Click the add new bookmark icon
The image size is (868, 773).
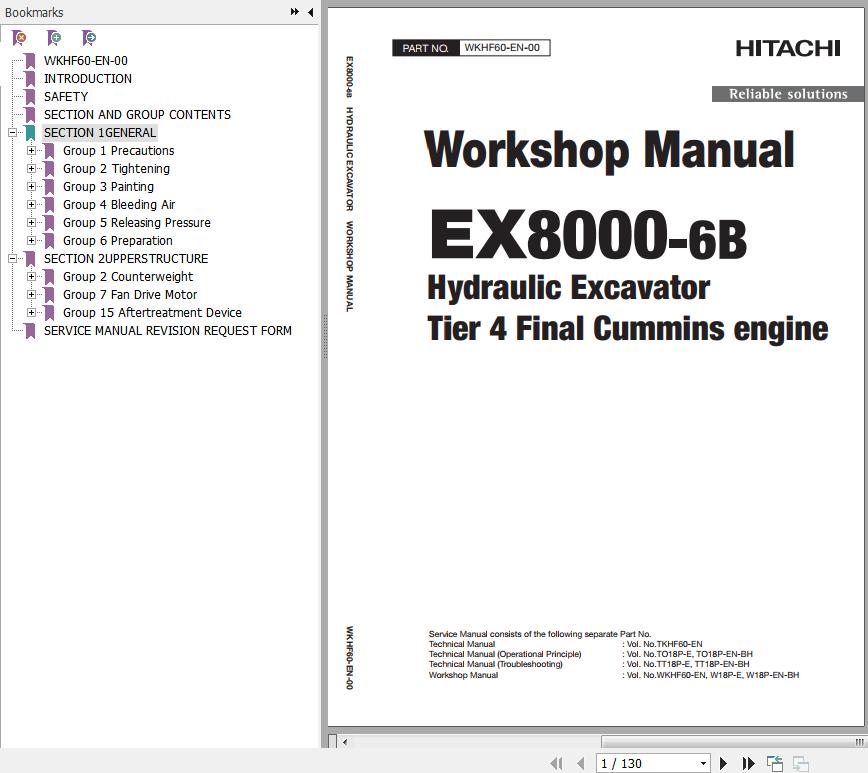54,38
